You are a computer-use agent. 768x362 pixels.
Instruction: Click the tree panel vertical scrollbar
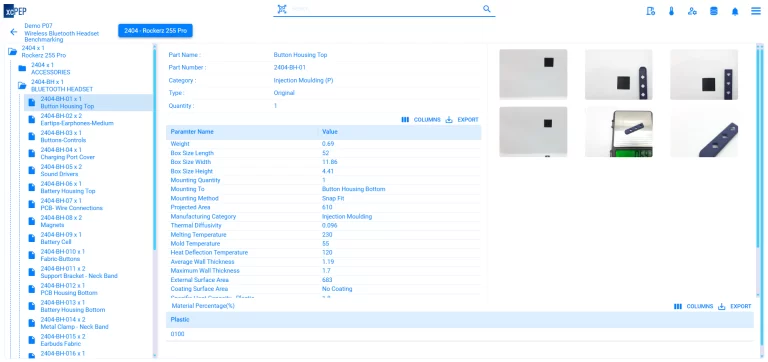pyautogui.click(x=155, y=147)
